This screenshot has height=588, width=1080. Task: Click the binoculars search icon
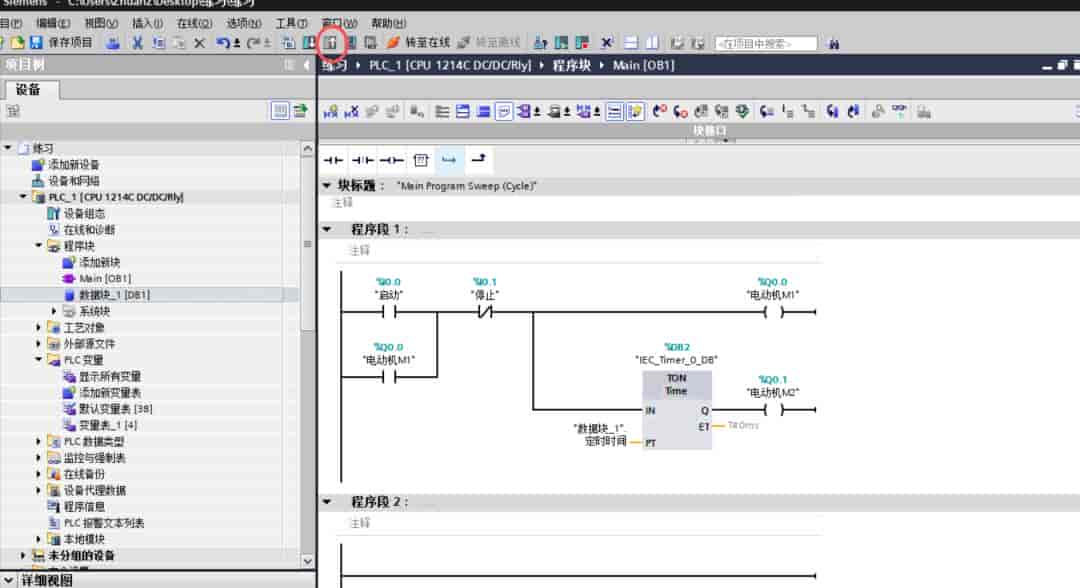click(833, 43)
